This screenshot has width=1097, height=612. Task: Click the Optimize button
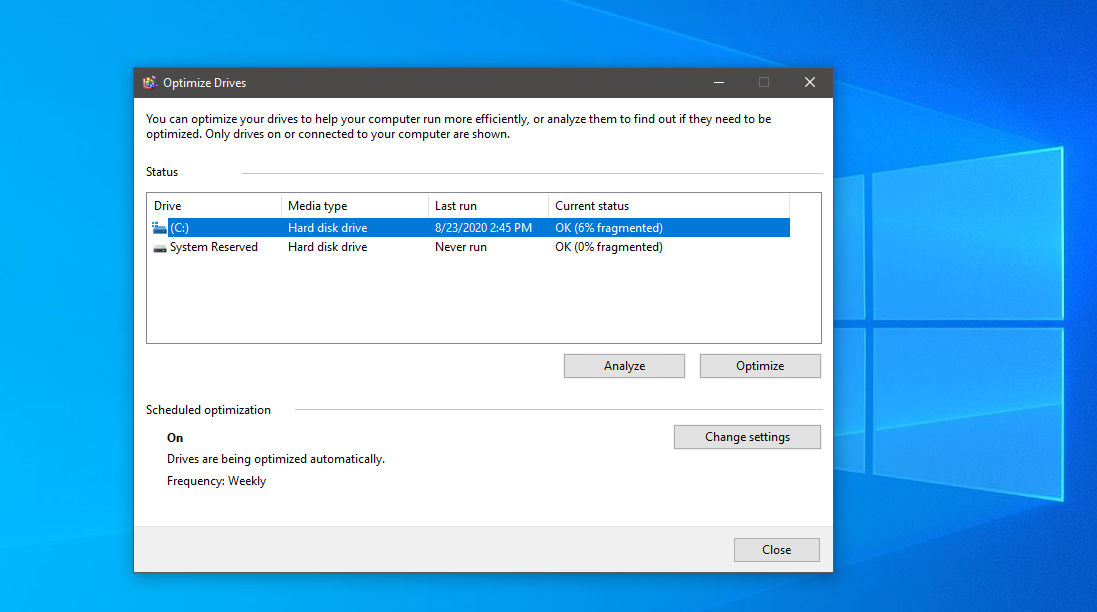point(760,366)
